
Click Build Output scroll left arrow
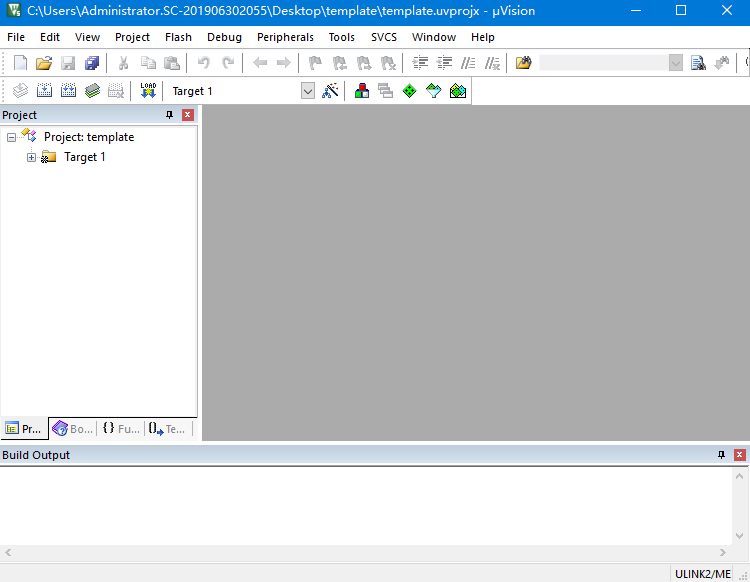click(8, 552)
